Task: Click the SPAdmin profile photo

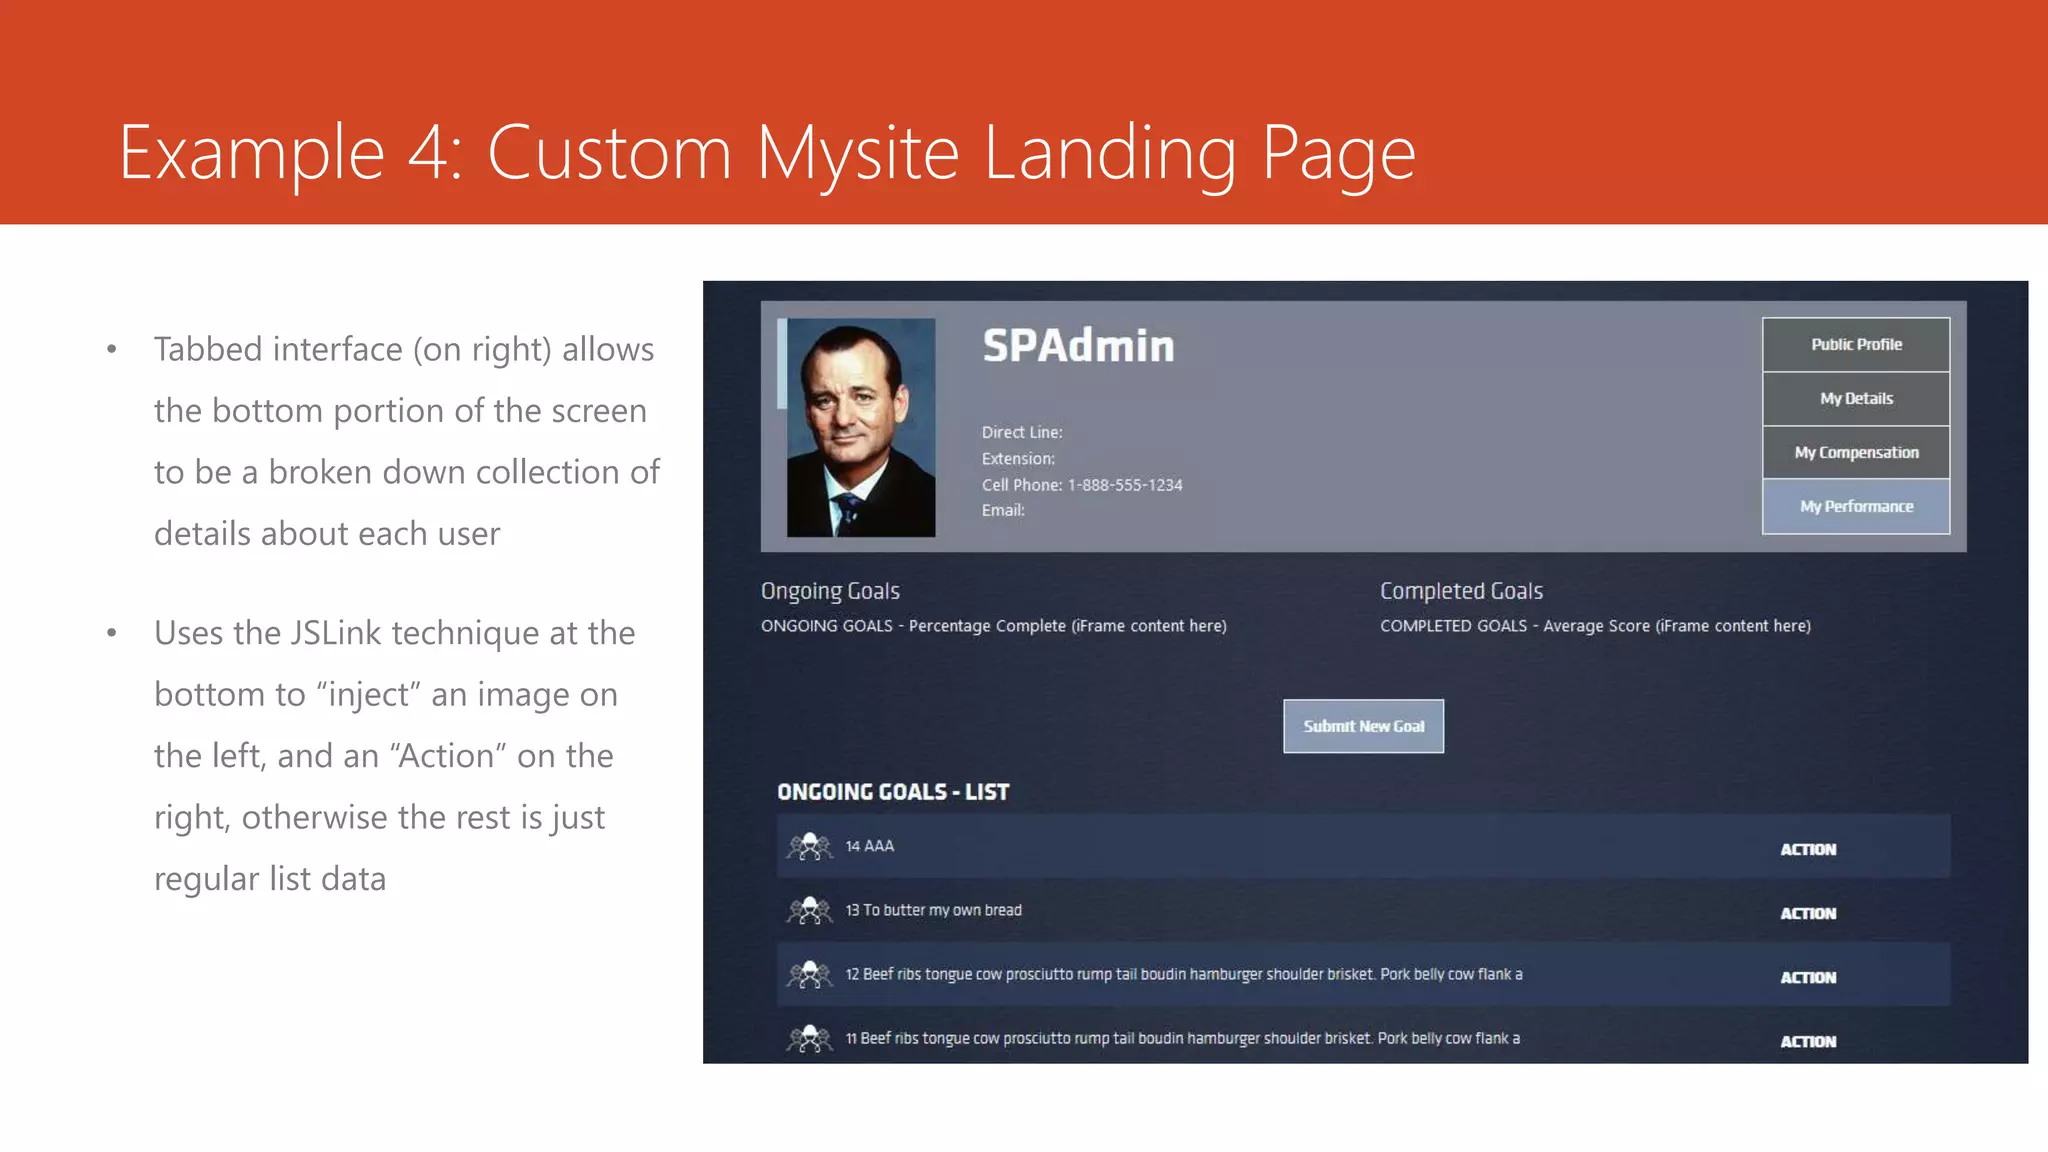Action: tap(860, 428)
